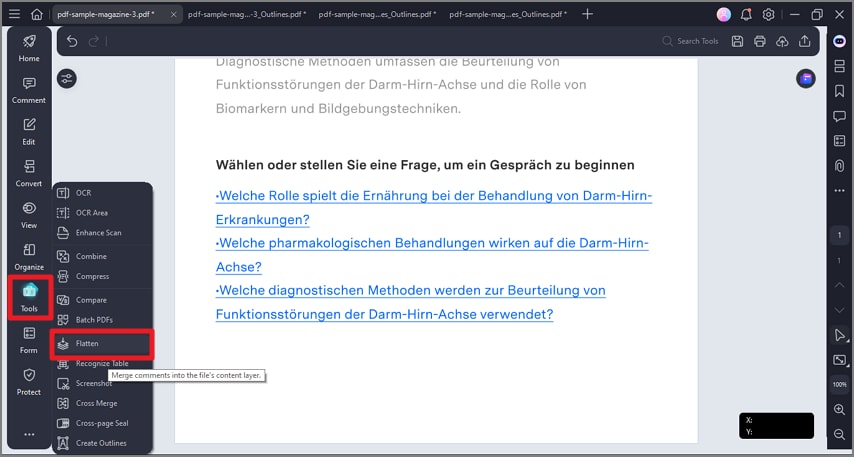The height and width of the screenshot is (457, 854).
Task: Switch to the last es_Outlines.pdf tab
Action: [508, 15]
